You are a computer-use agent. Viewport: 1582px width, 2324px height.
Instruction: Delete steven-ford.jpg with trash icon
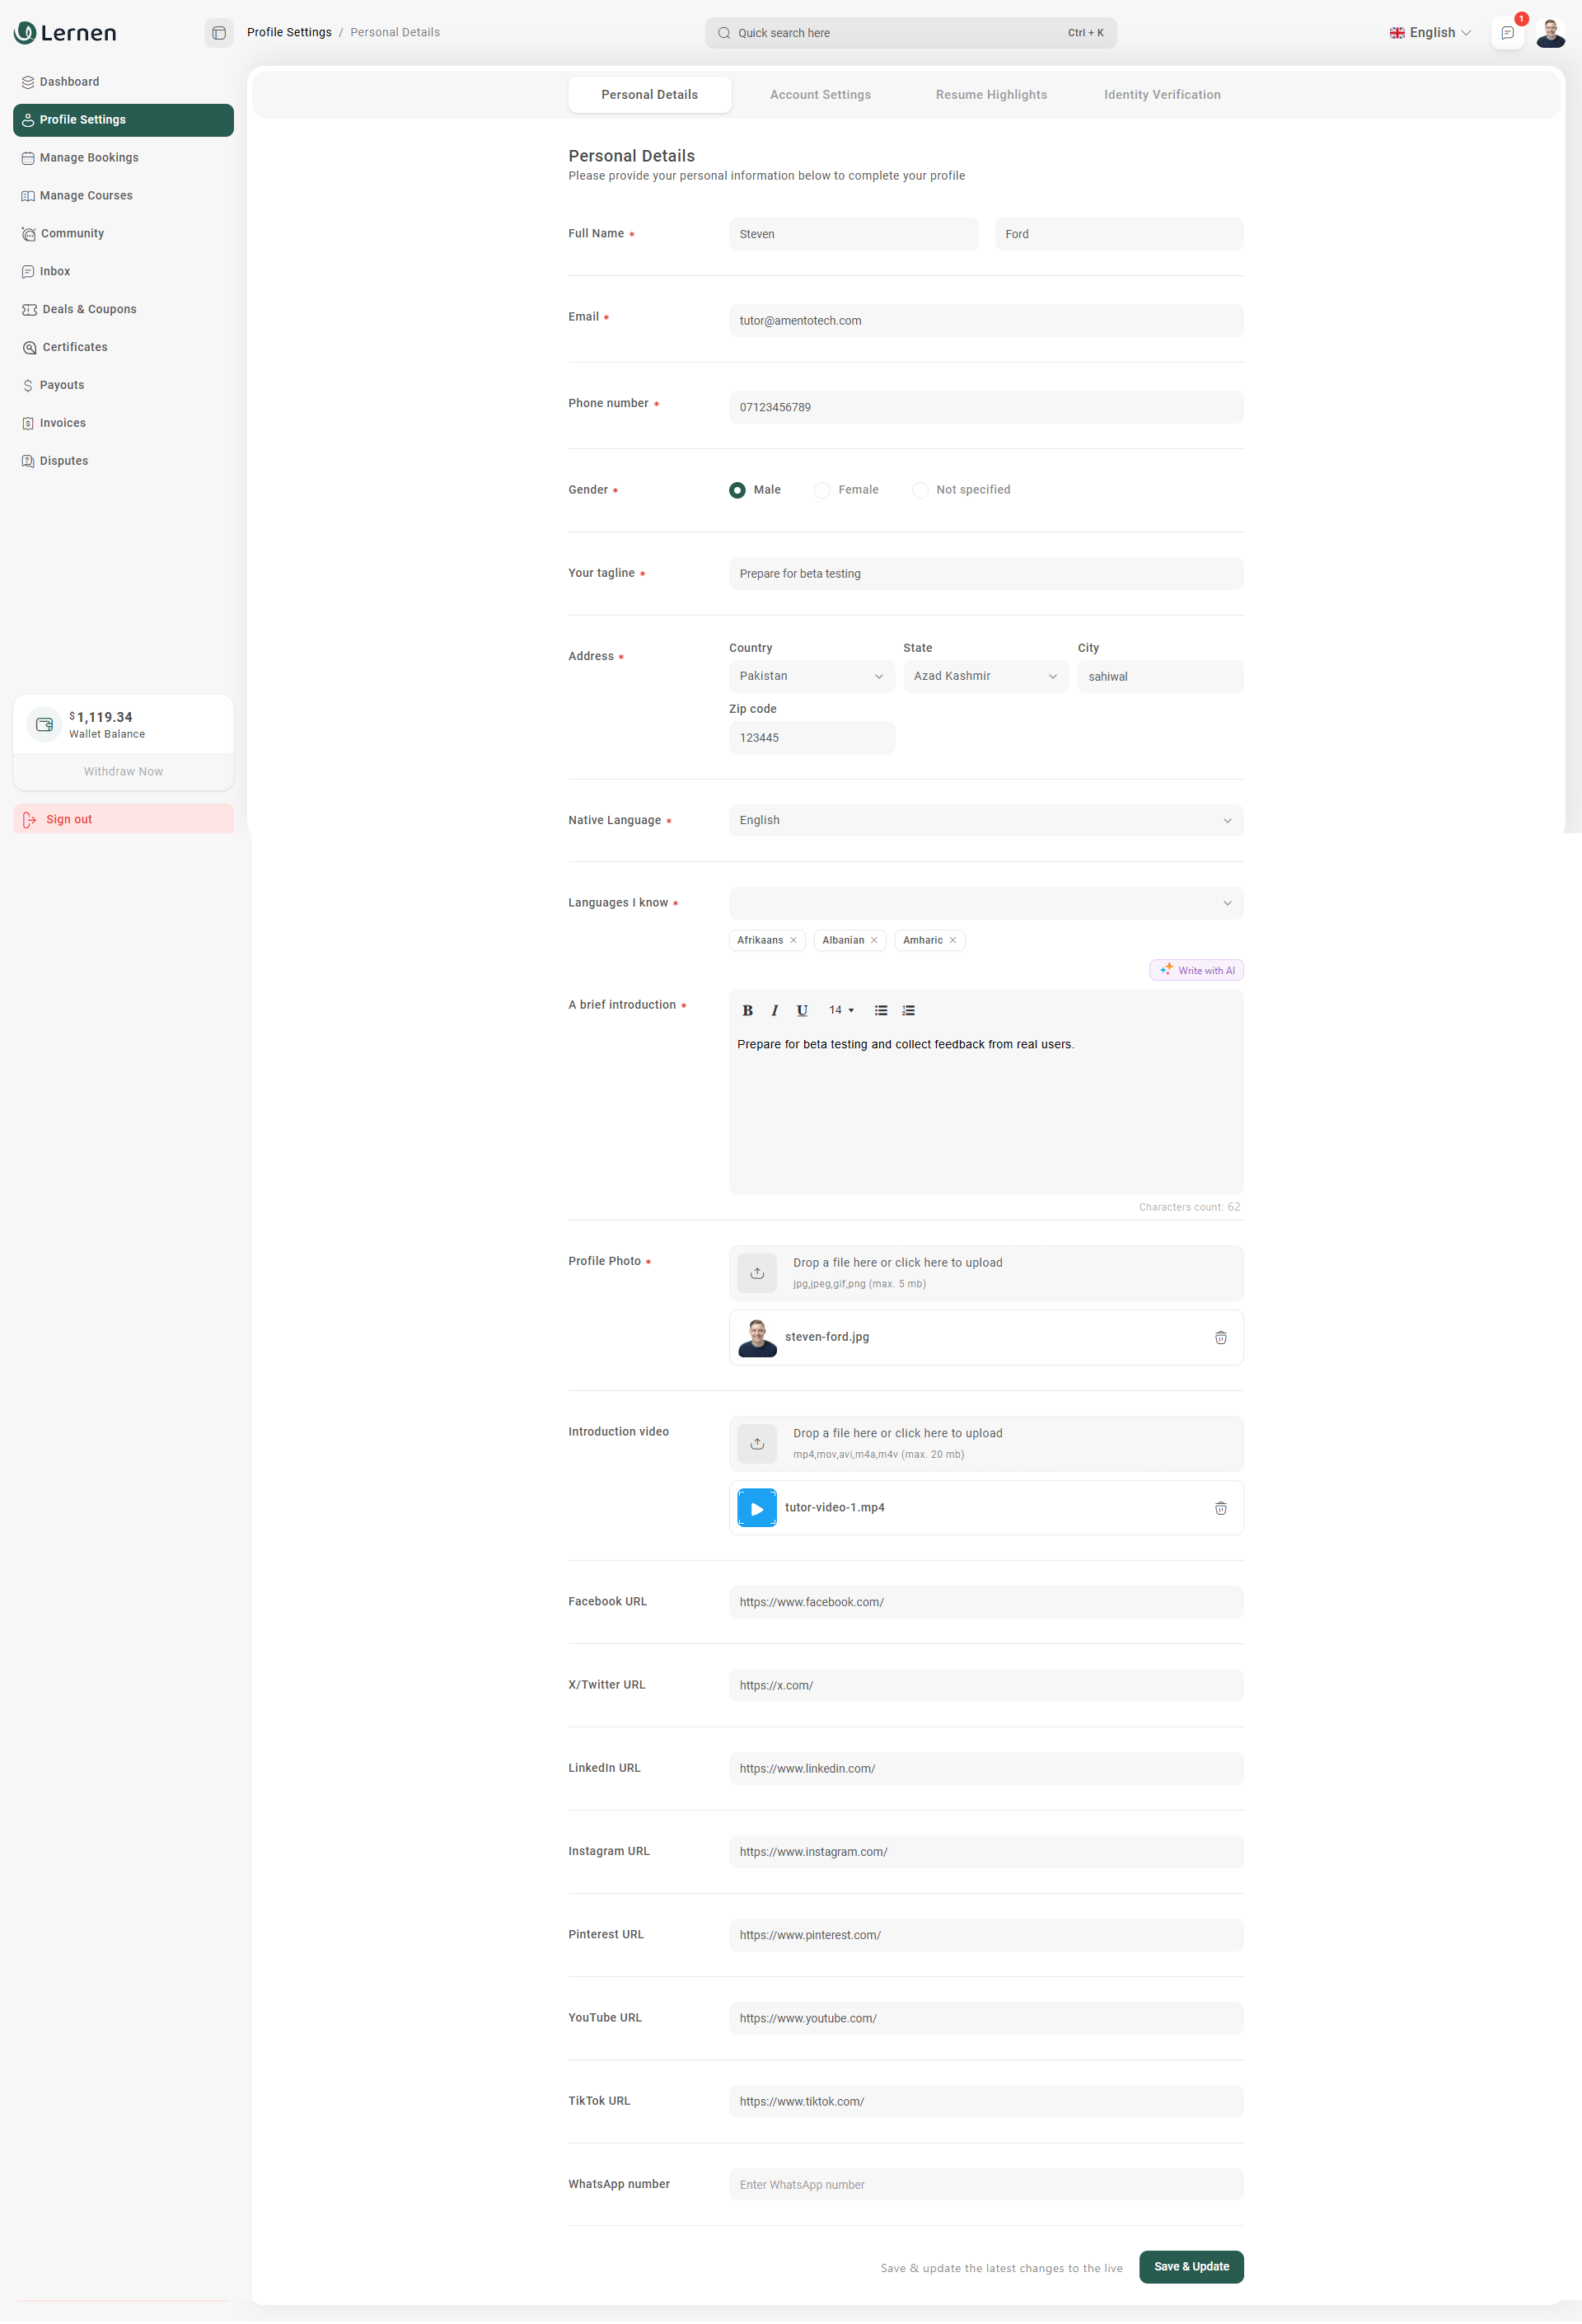[x=1220, y=1337]
